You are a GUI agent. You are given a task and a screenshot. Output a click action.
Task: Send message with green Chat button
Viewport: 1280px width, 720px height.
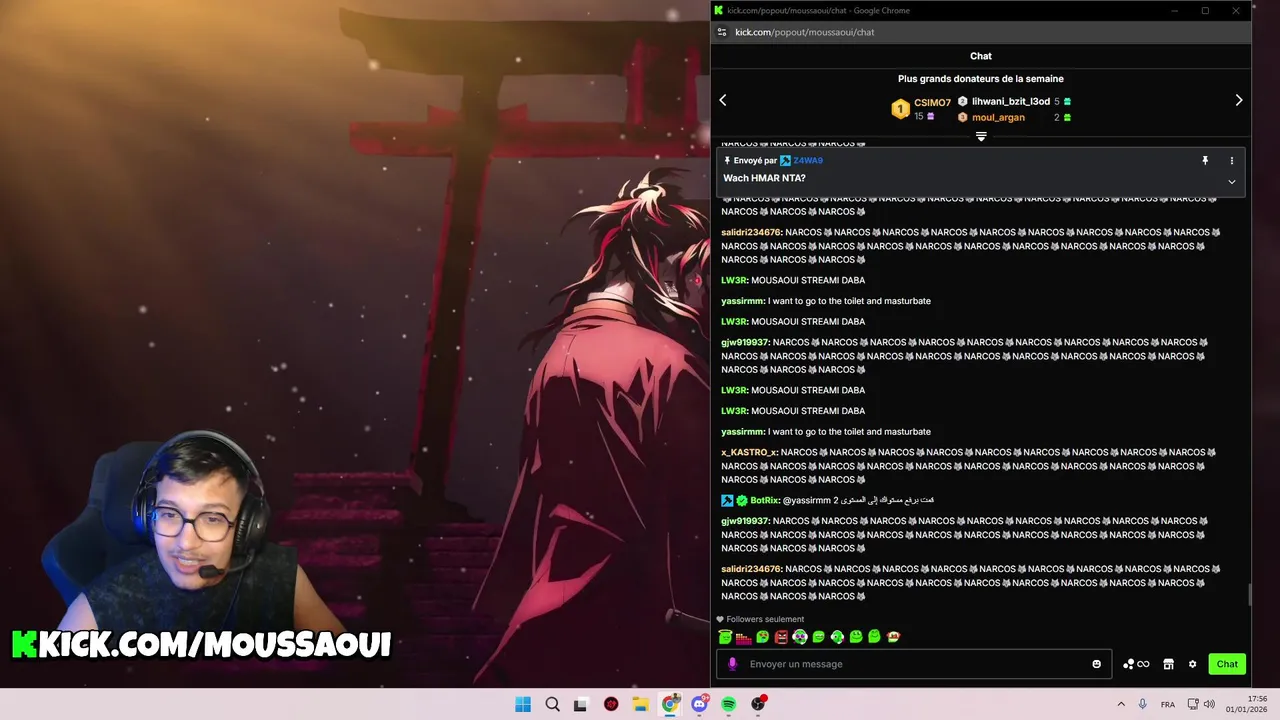(x=1227, y=664)
